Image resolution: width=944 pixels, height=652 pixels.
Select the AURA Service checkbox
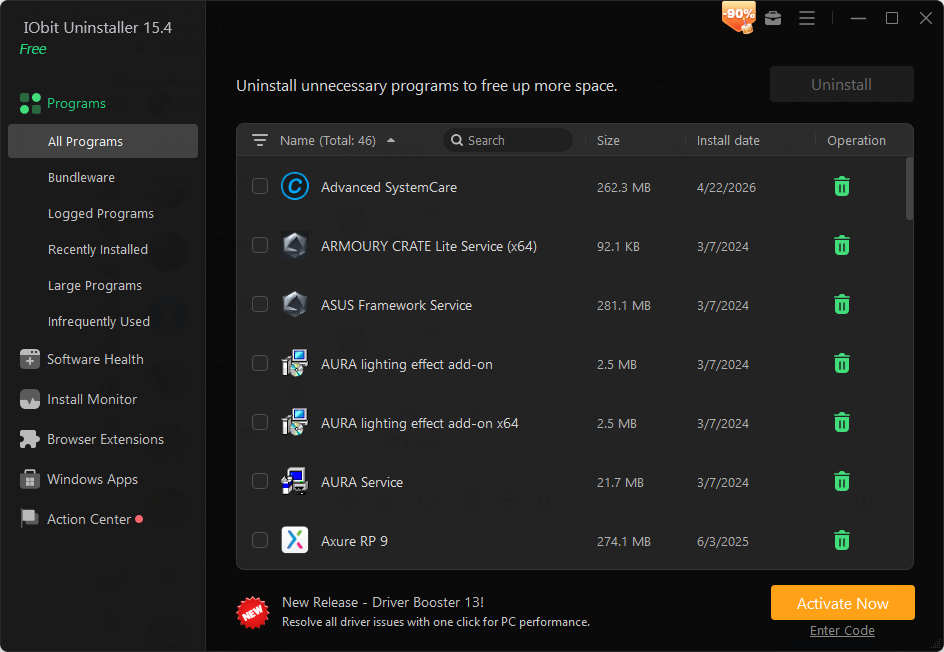tap(260, 481)
